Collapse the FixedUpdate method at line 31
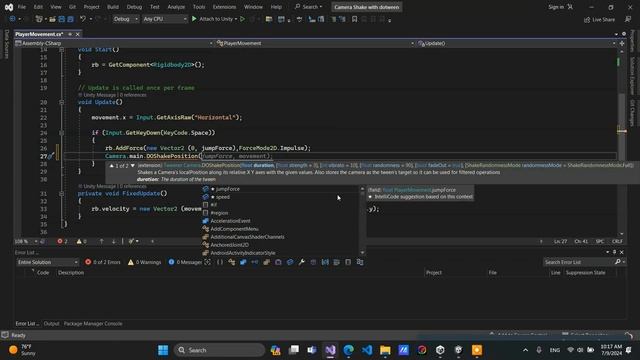Viewport: 640px width, 360px height. (62, 193)
